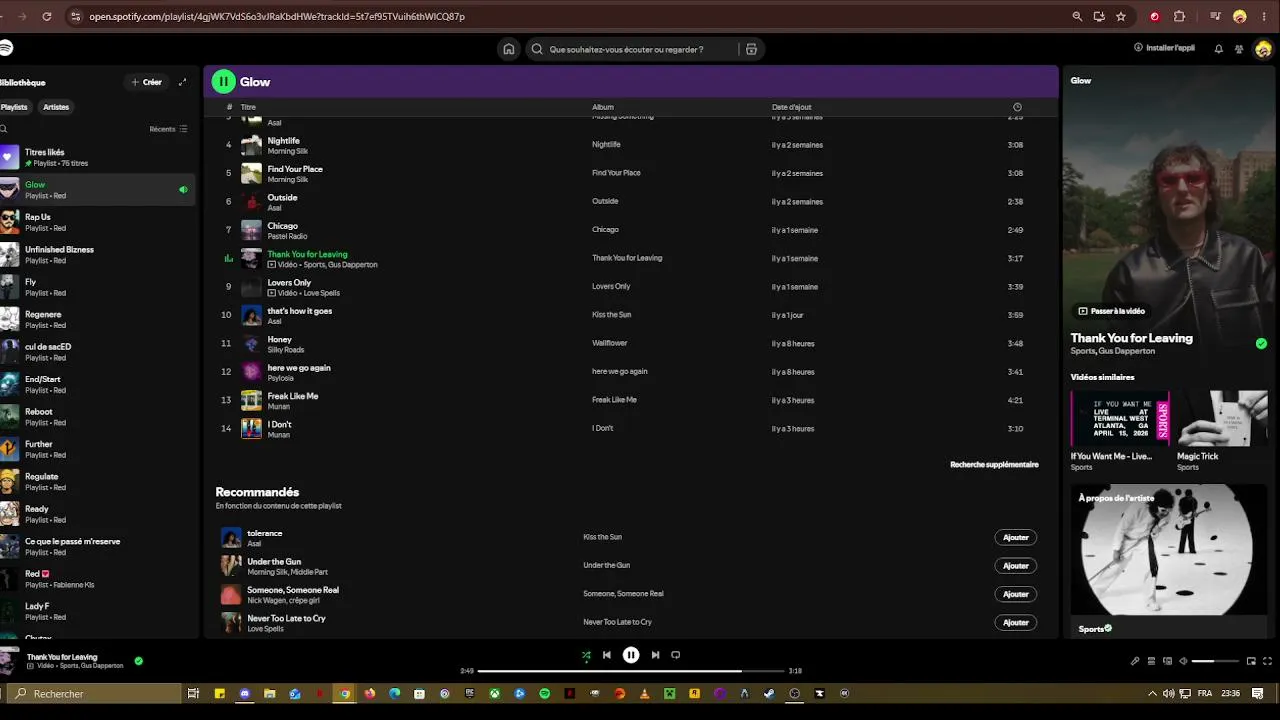Search in library with magnifier icon
Image resolution: width=1280 pixels, height=720 pixels.
pyautogui.click(x=4, y=129)
